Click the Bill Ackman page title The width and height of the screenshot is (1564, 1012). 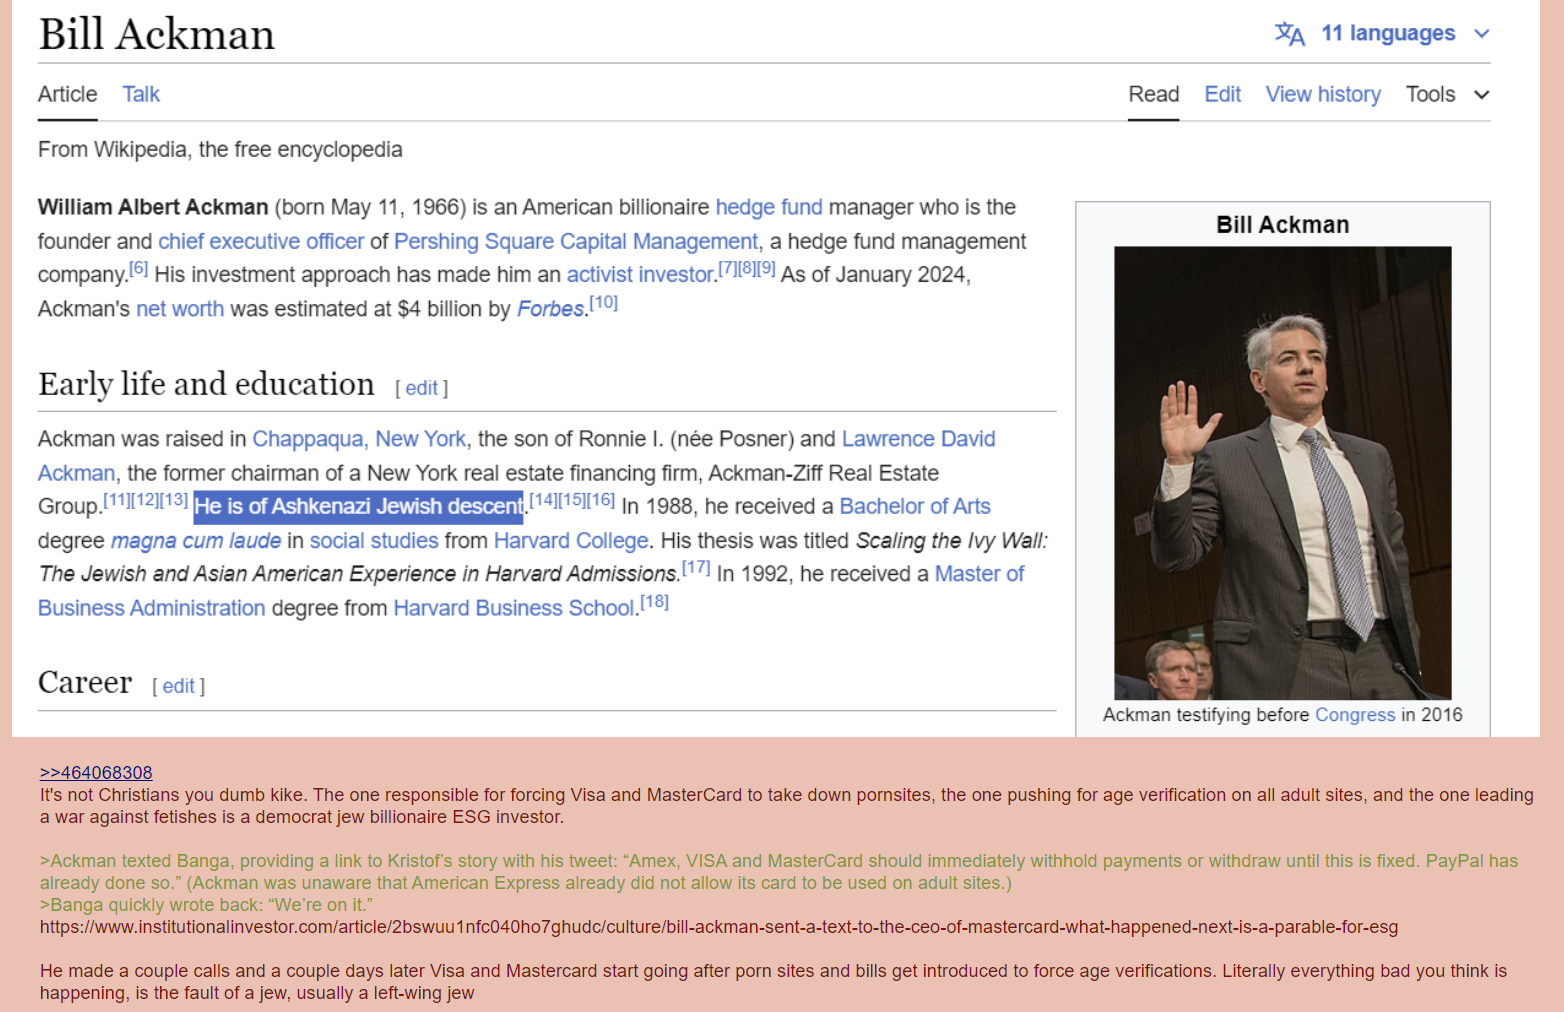(156, 34)
